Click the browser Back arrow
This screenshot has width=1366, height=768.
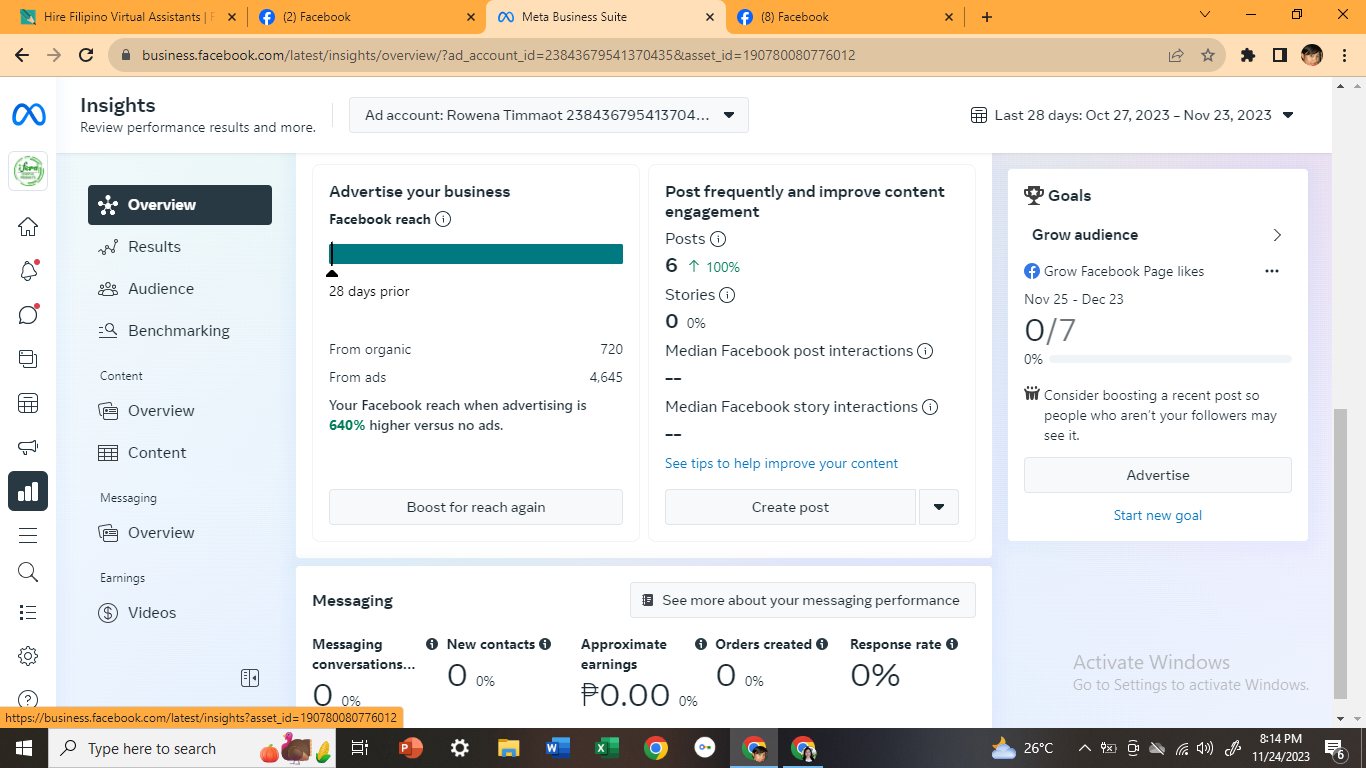22,55
